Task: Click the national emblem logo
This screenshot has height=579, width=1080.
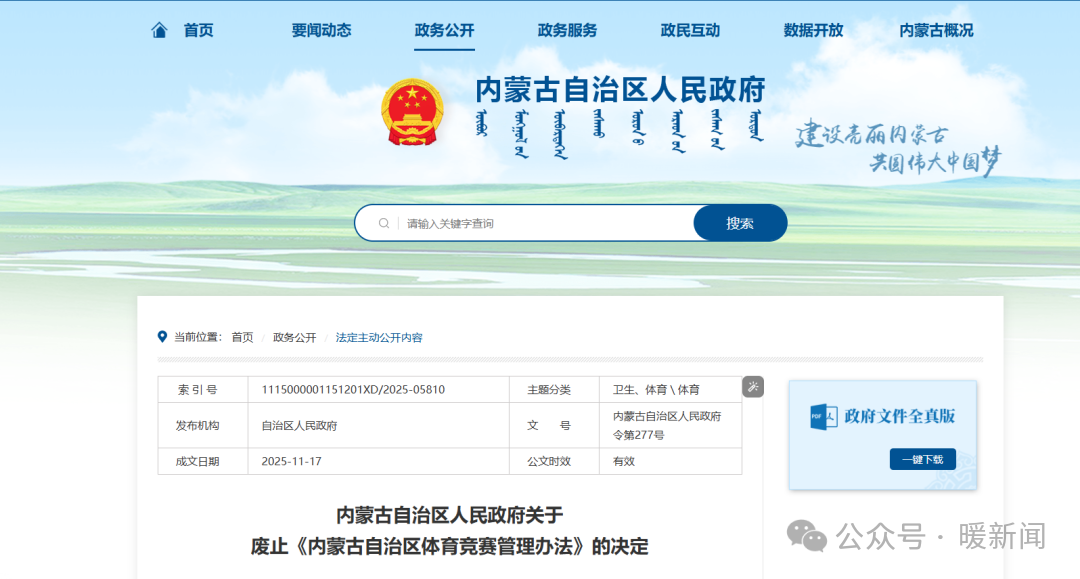Action: coord(411,112)
